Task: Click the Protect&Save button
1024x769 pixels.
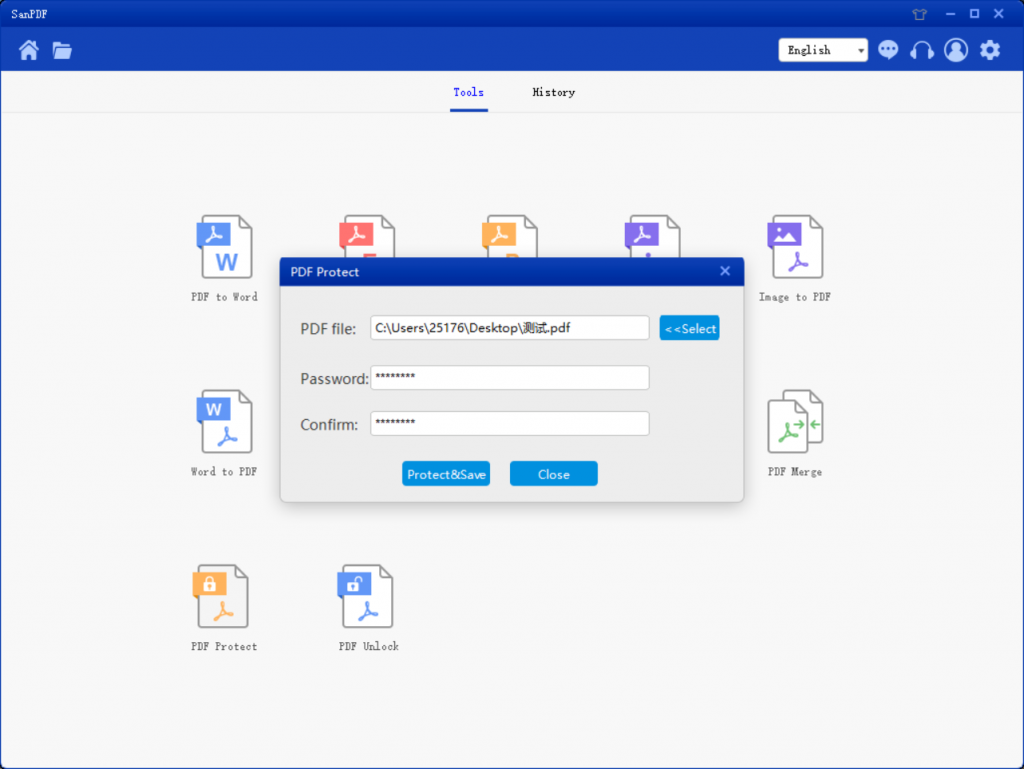Action: [x=446, y=474]
